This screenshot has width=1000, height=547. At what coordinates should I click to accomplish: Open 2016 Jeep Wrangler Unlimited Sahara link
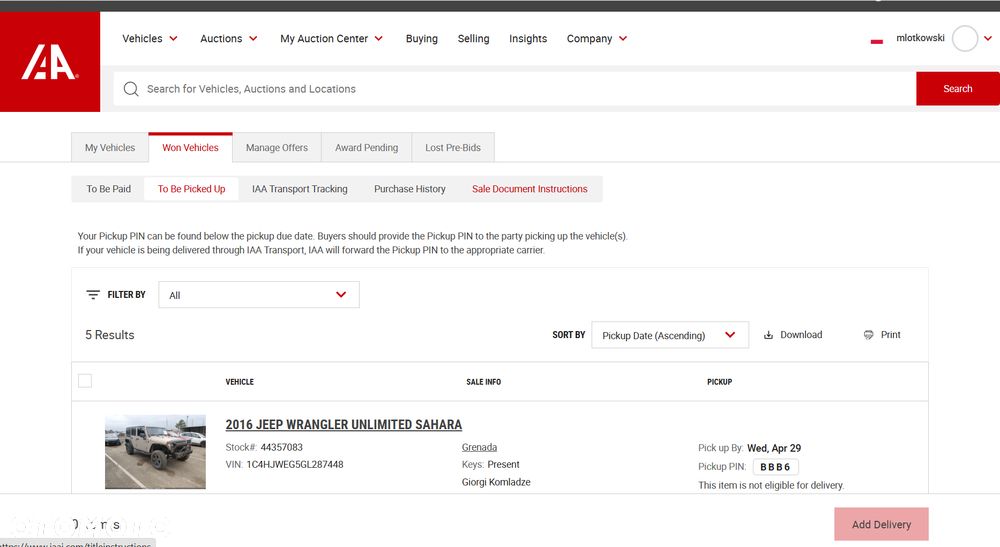[x=344, y=425]
